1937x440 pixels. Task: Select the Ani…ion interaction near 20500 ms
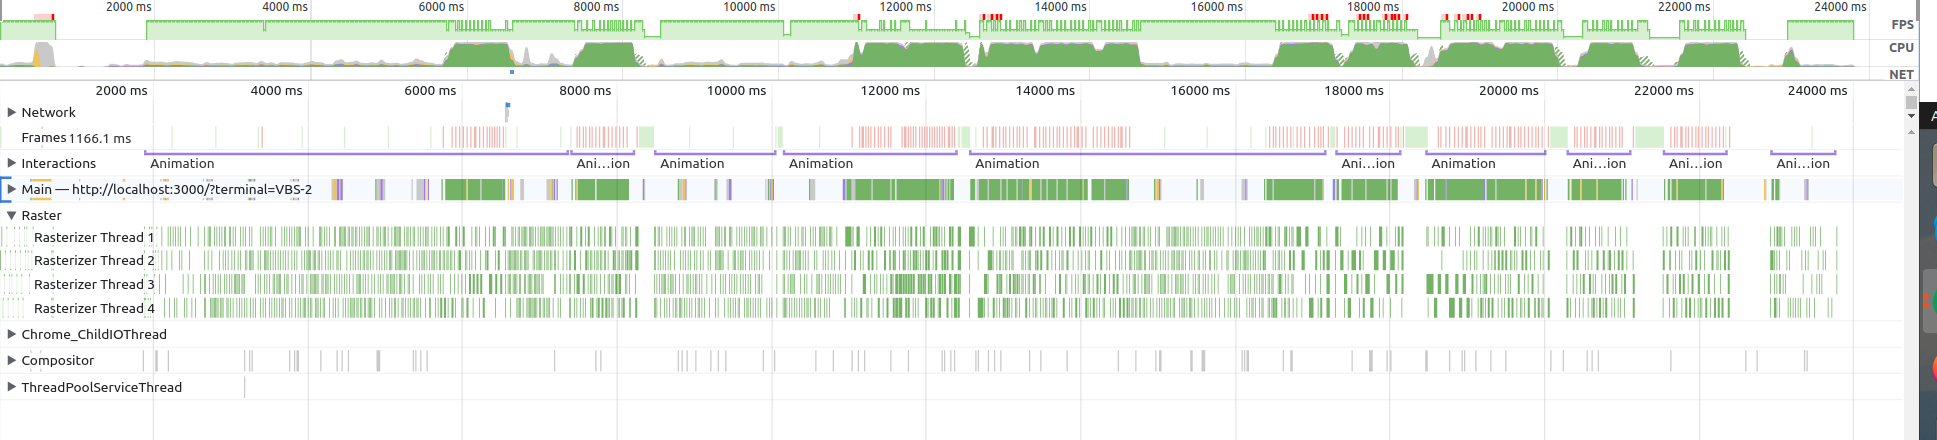[x=1599, y=163]
